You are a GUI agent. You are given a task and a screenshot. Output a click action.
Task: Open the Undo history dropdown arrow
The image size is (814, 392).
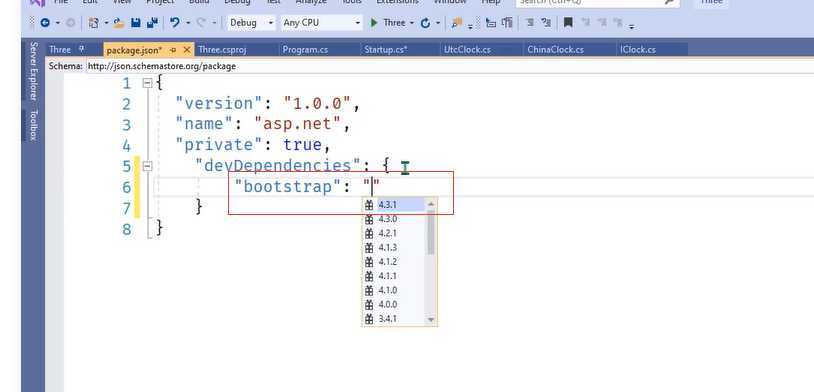tap(188, 23)
